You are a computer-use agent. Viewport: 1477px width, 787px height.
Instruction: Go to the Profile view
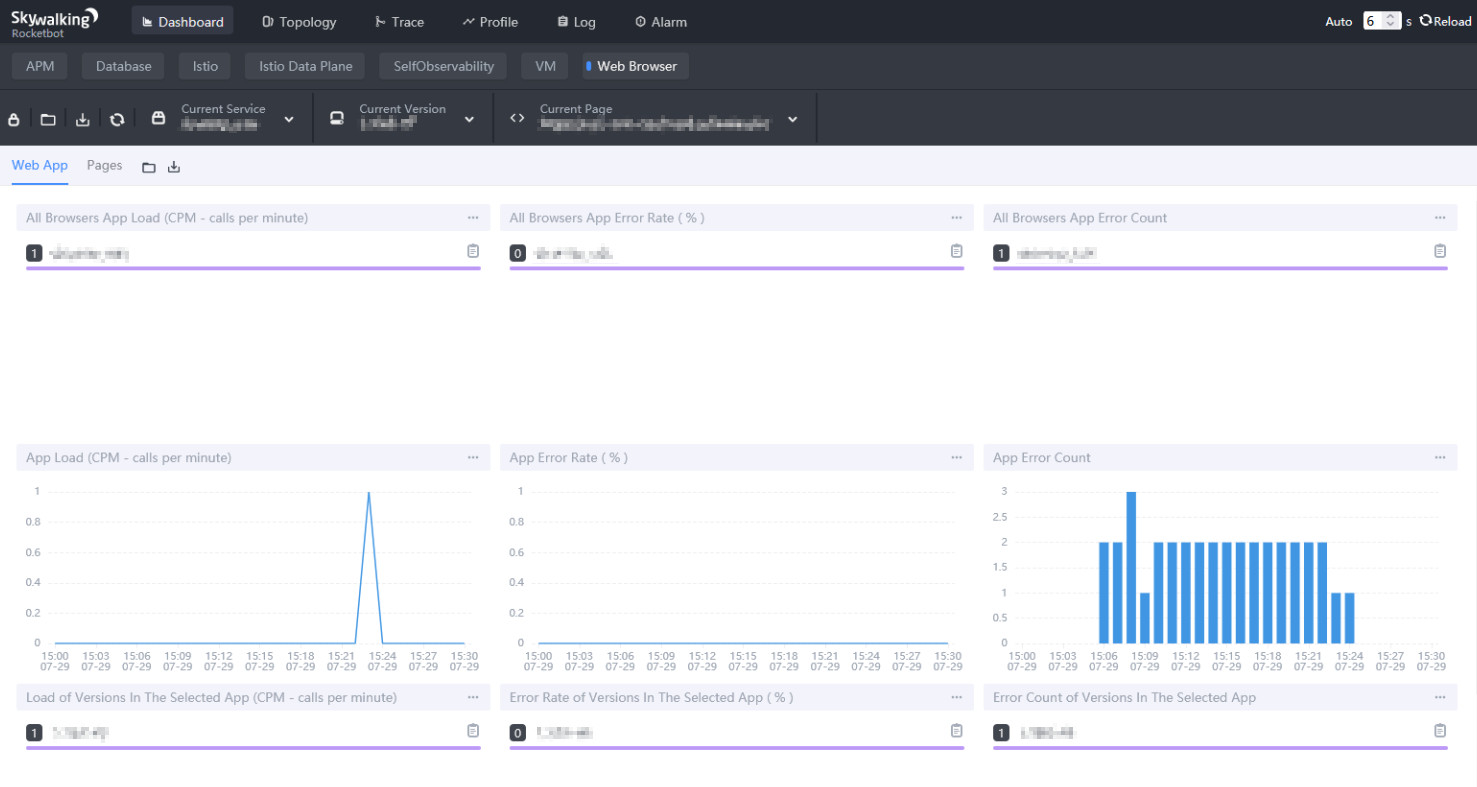click(490, 21)
